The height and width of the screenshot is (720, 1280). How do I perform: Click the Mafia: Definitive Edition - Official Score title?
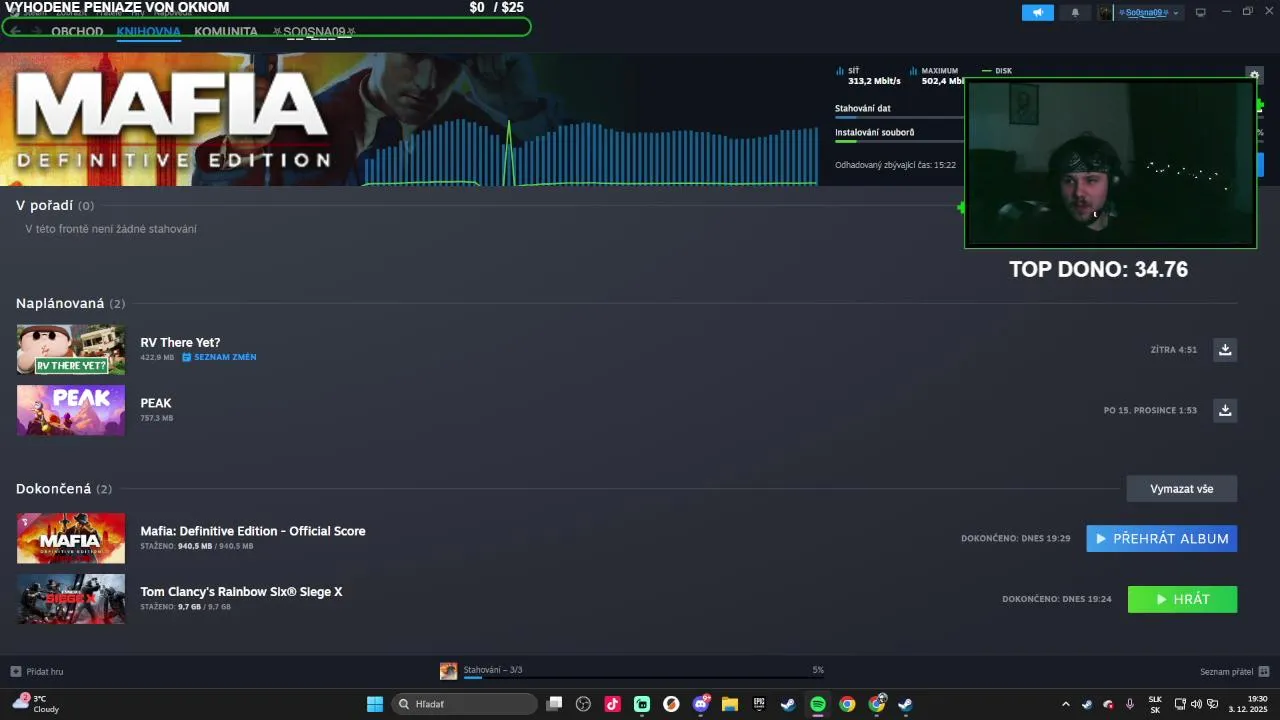tap(253, 531)
